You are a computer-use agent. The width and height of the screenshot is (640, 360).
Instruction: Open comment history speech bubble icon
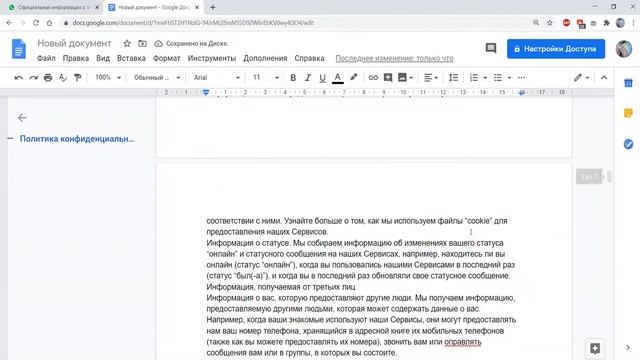pos(491,49)
